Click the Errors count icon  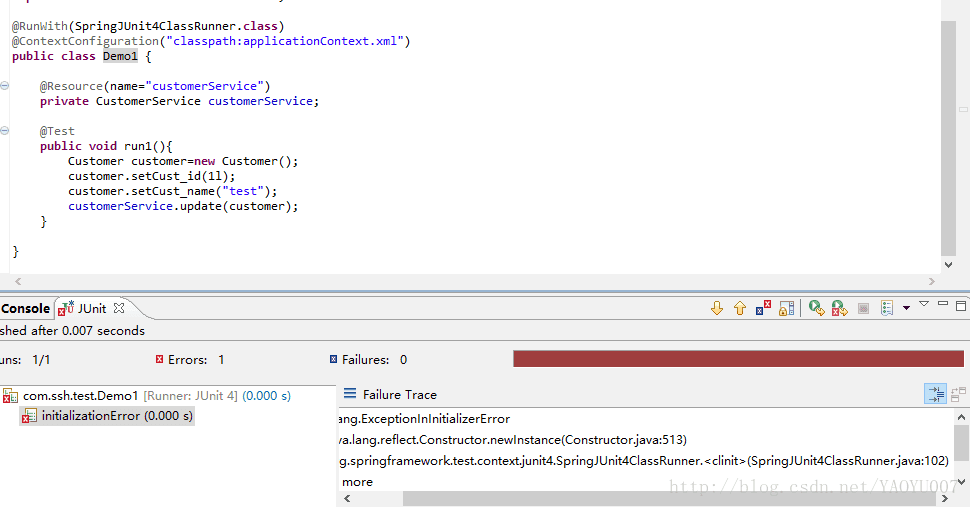pos(159,359)
